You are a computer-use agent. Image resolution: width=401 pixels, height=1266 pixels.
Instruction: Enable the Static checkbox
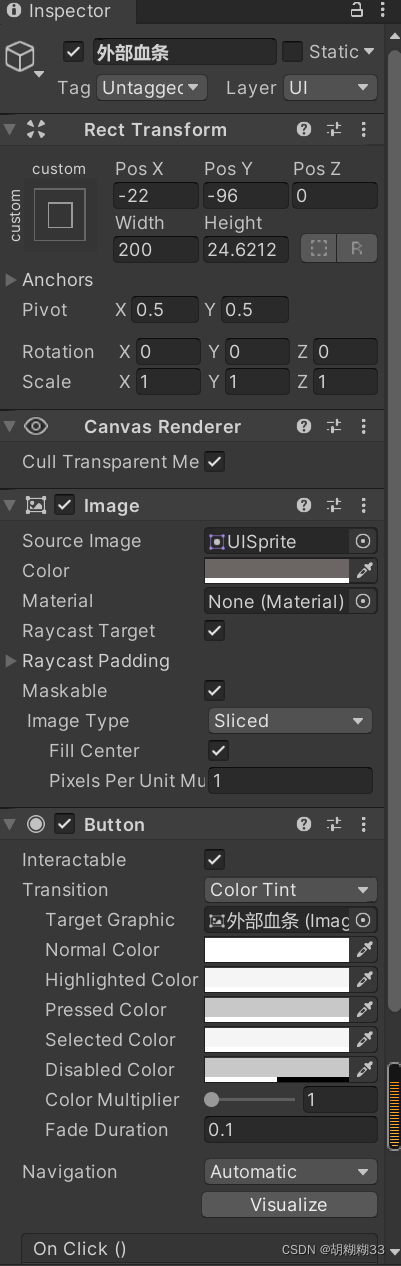coord(293,51)
